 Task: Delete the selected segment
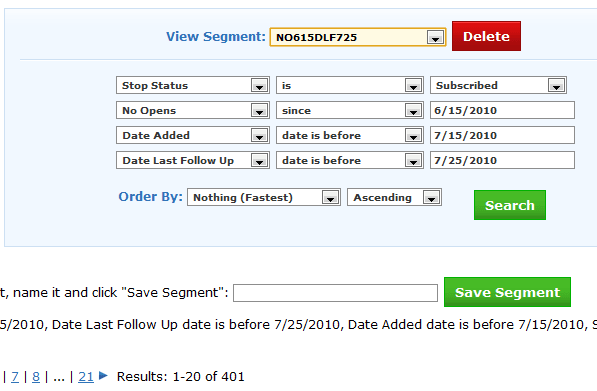486,36
